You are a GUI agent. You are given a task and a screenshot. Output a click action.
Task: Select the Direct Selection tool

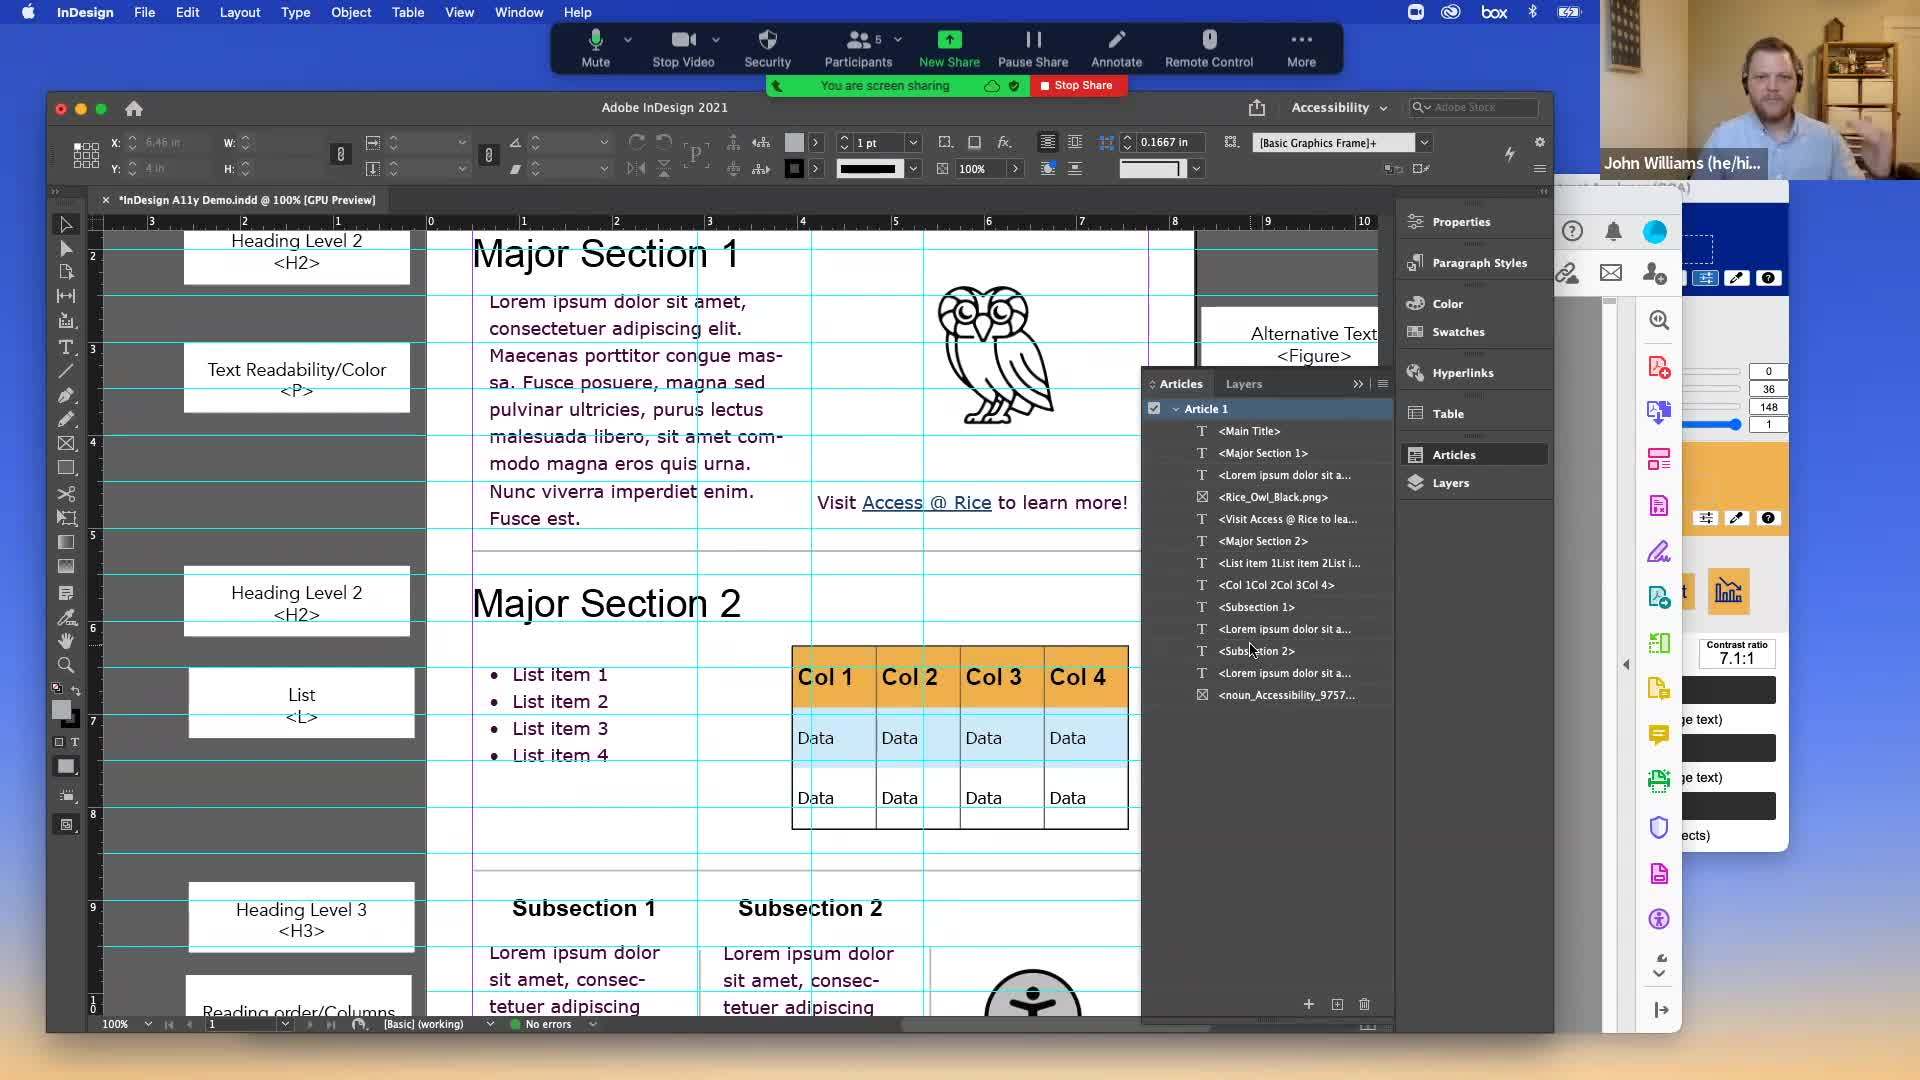[x=66, y=249]
